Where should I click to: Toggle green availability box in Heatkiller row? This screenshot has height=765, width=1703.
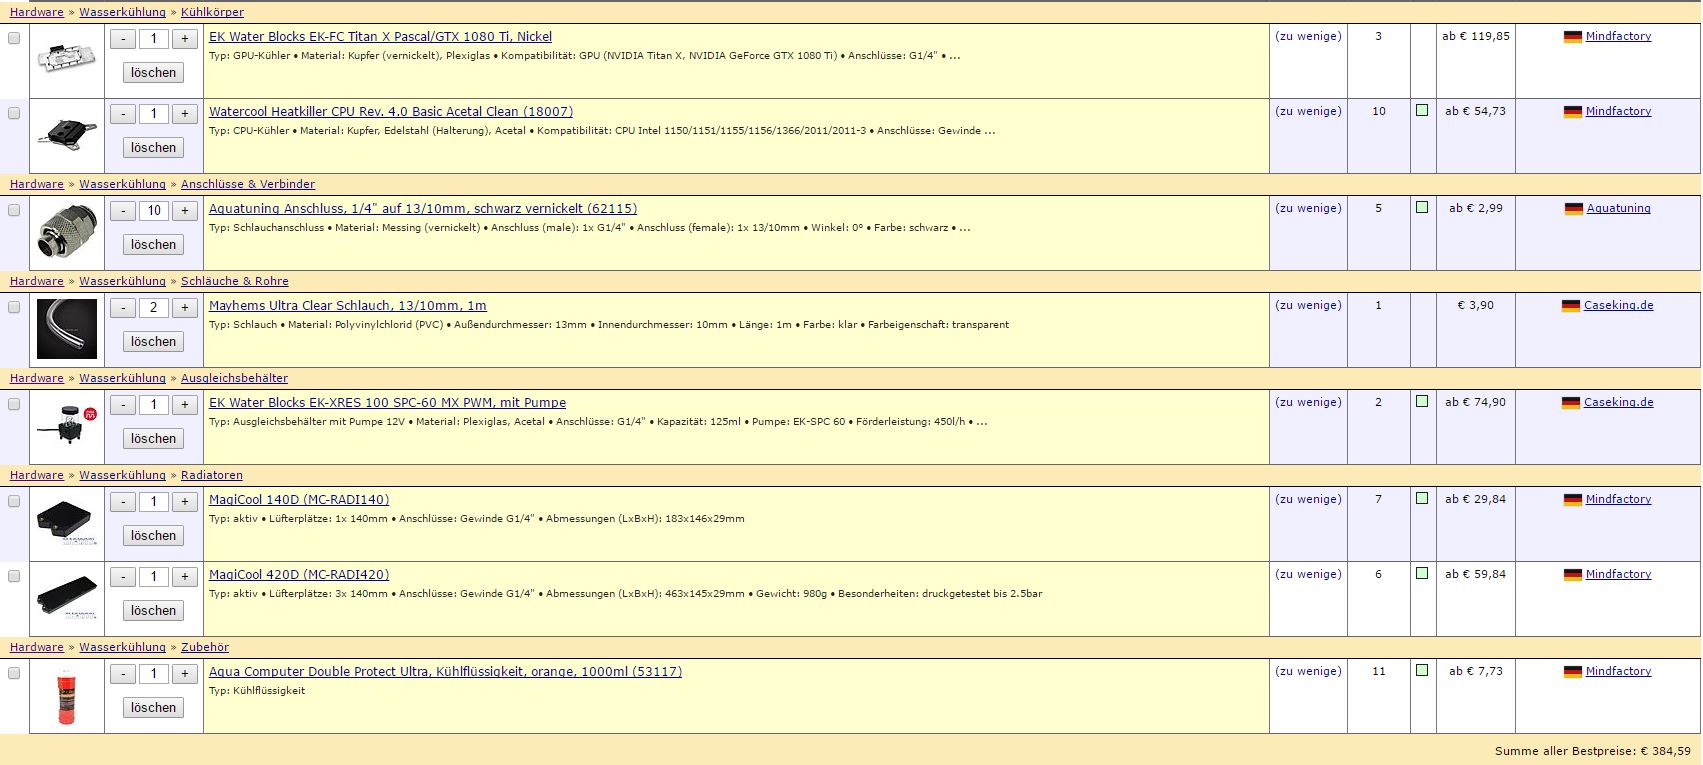1422,110
